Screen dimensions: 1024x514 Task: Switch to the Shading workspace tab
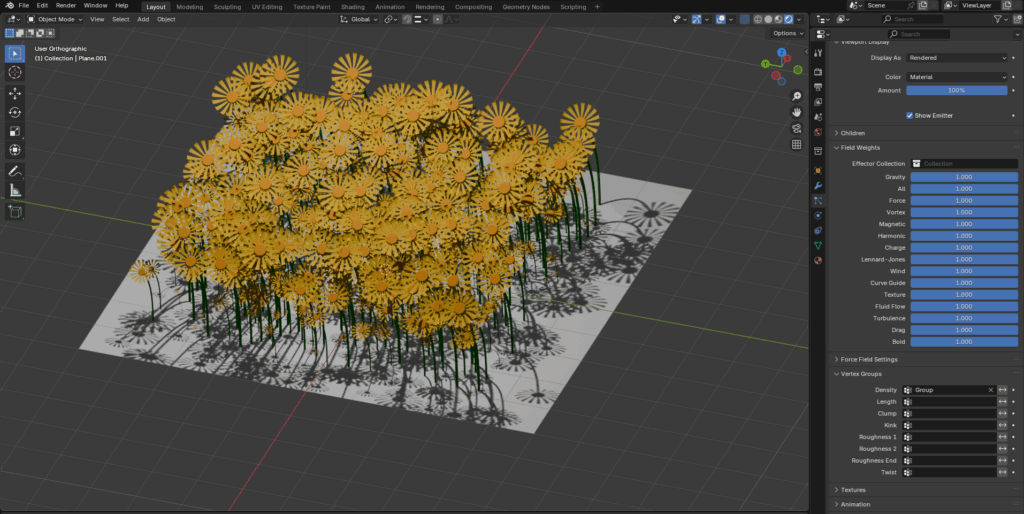pyautogui.click(x=353, y=7)
